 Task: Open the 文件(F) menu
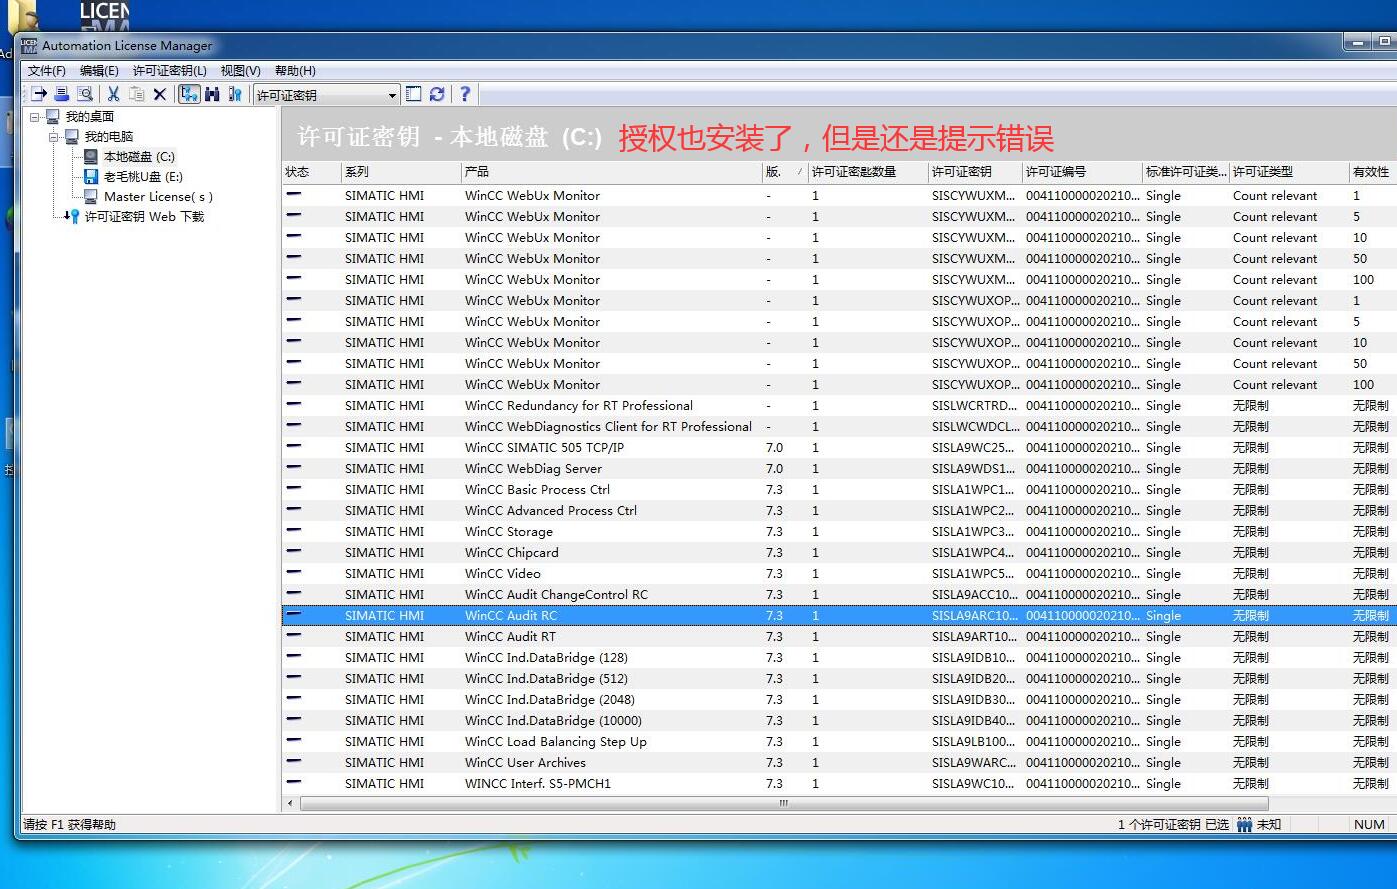[46, 71]
